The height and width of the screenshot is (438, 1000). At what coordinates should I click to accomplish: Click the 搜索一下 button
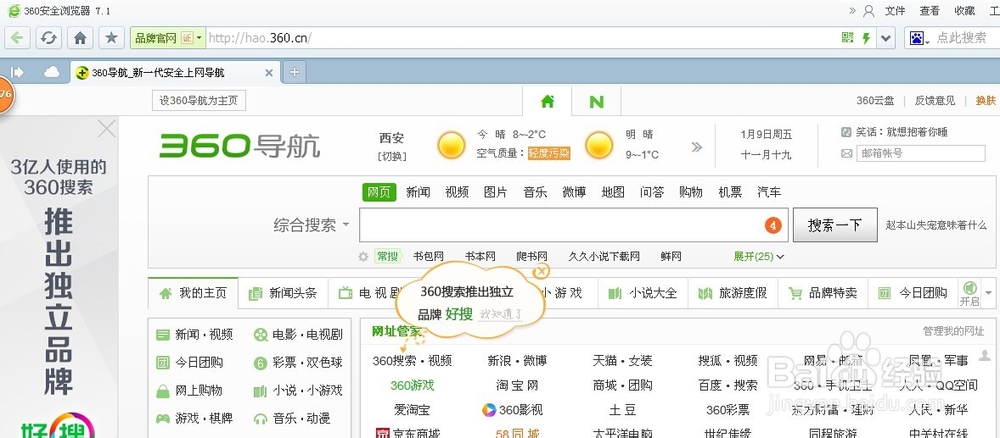[x=835, y=225]
